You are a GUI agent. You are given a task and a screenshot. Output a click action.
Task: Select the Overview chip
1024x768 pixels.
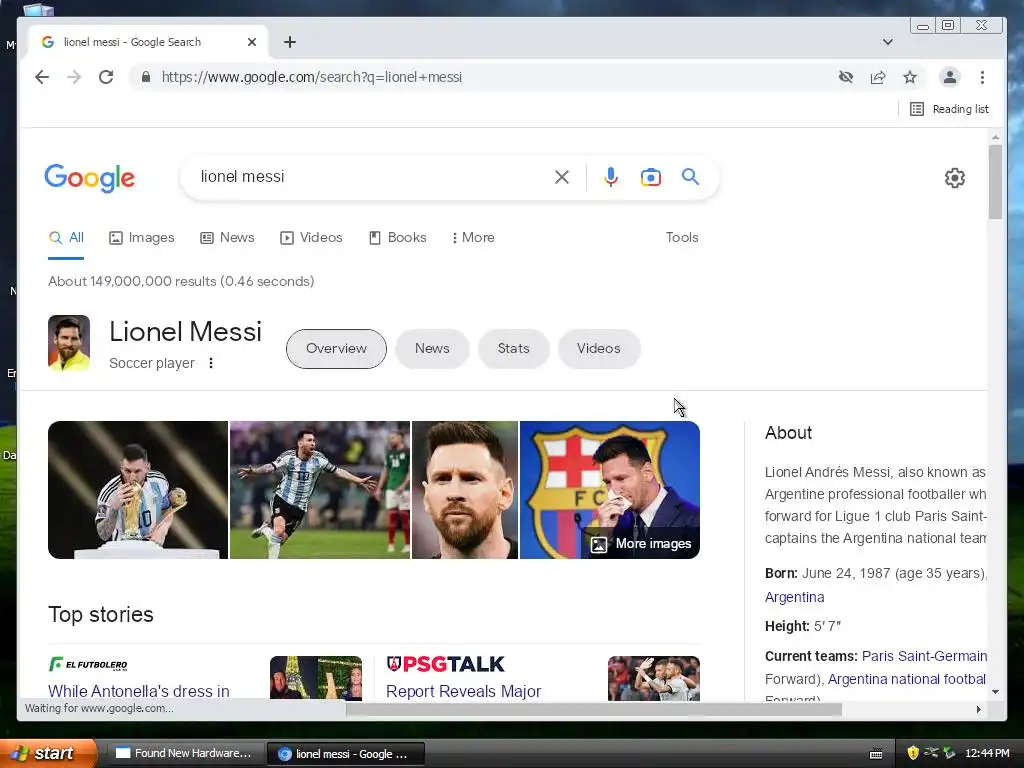[336, 349]
